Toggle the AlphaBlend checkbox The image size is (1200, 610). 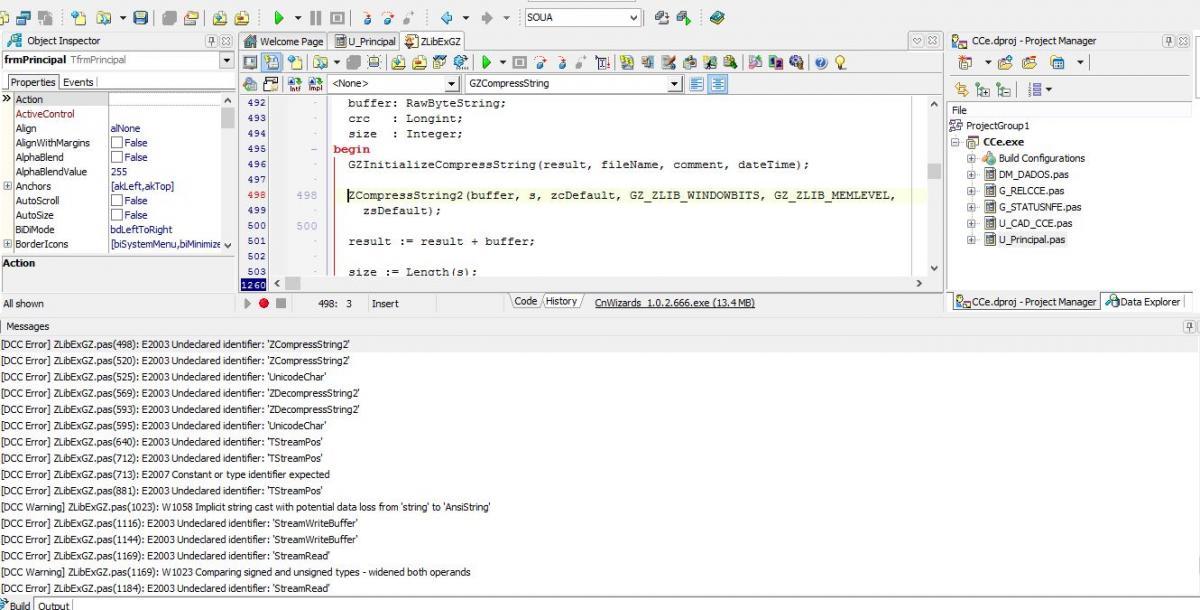tap(117, 158)
